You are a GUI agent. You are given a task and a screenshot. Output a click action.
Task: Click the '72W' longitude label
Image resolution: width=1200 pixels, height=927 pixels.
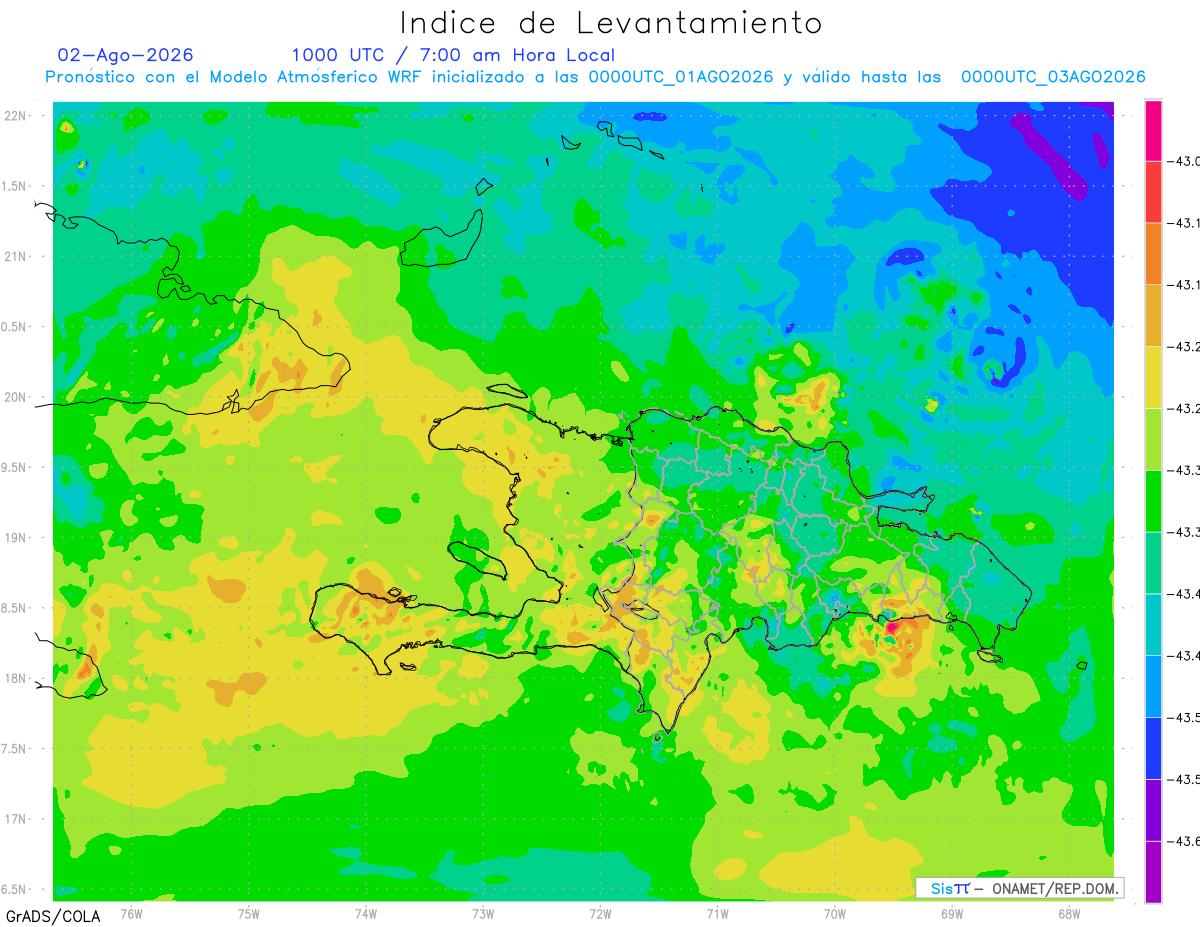coord(600,913)
